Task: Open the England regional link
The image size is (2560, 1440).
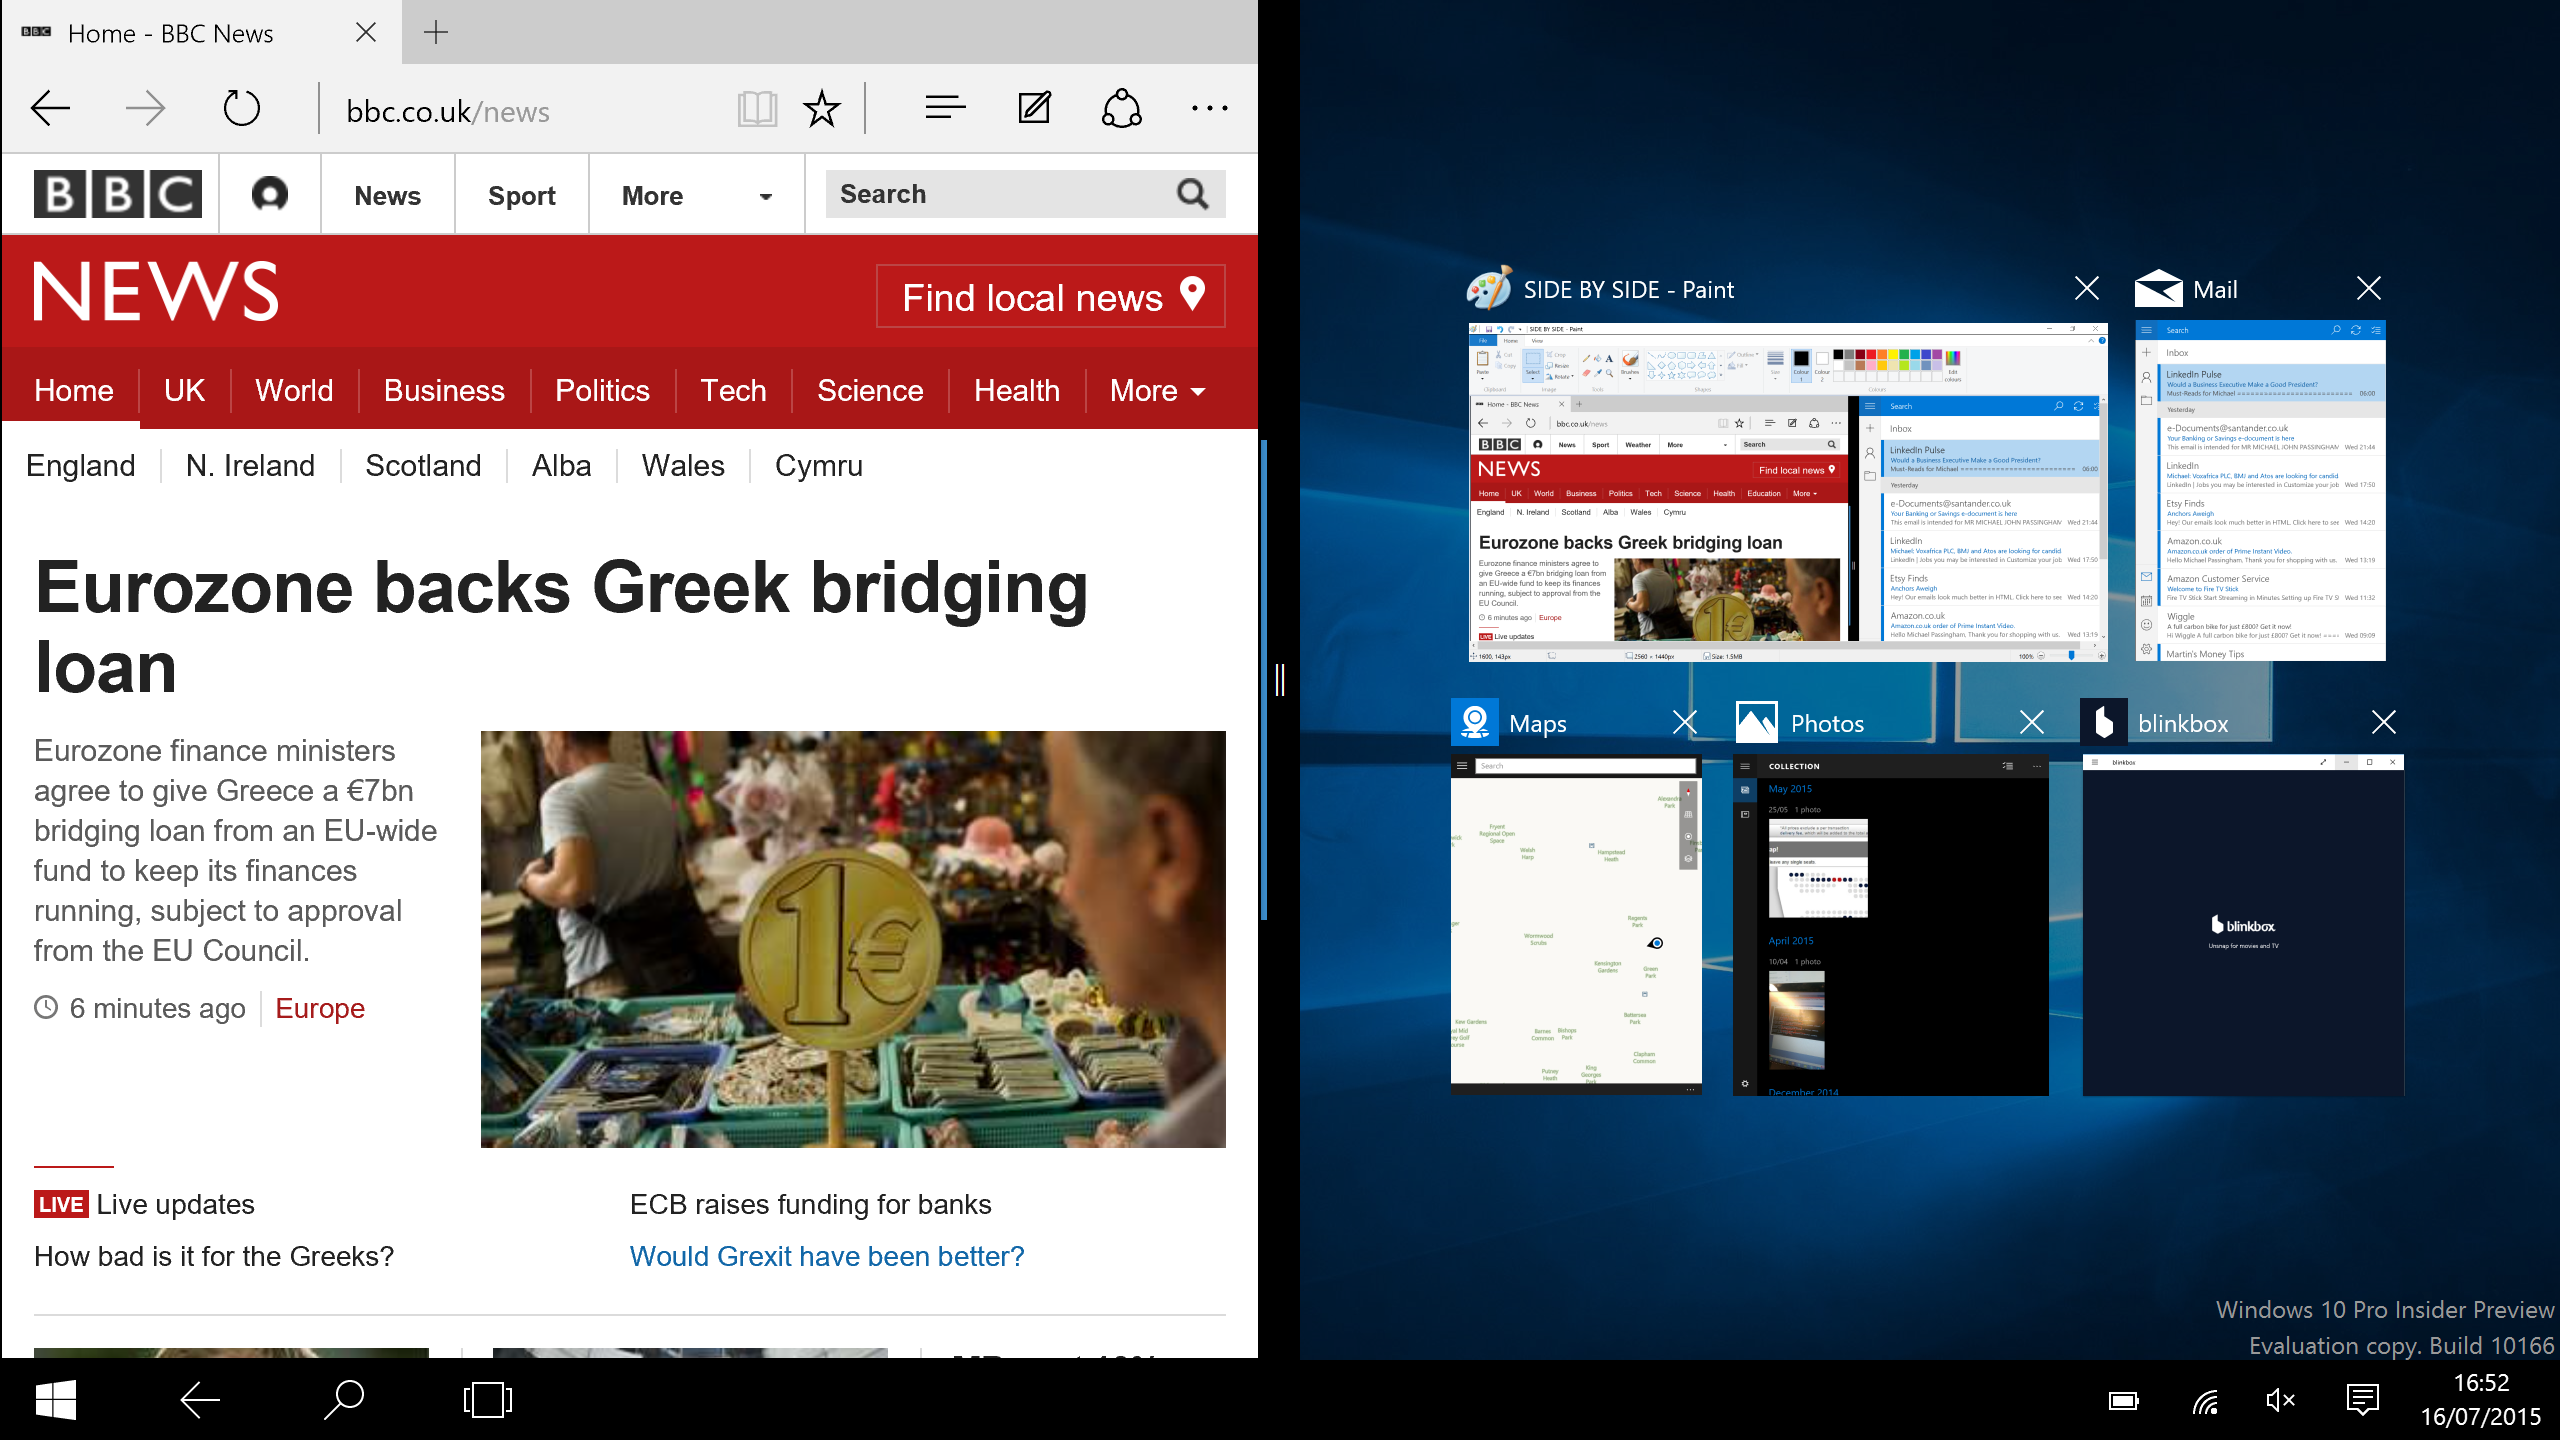Action: pyautogui.click(x=81, y=466)
